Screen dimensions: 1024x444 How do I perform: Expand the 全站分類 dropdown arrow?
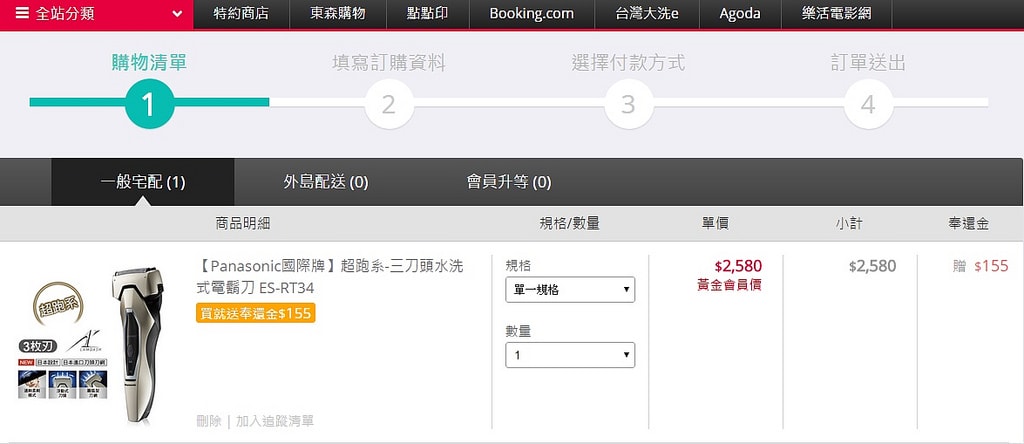[177, 14]
